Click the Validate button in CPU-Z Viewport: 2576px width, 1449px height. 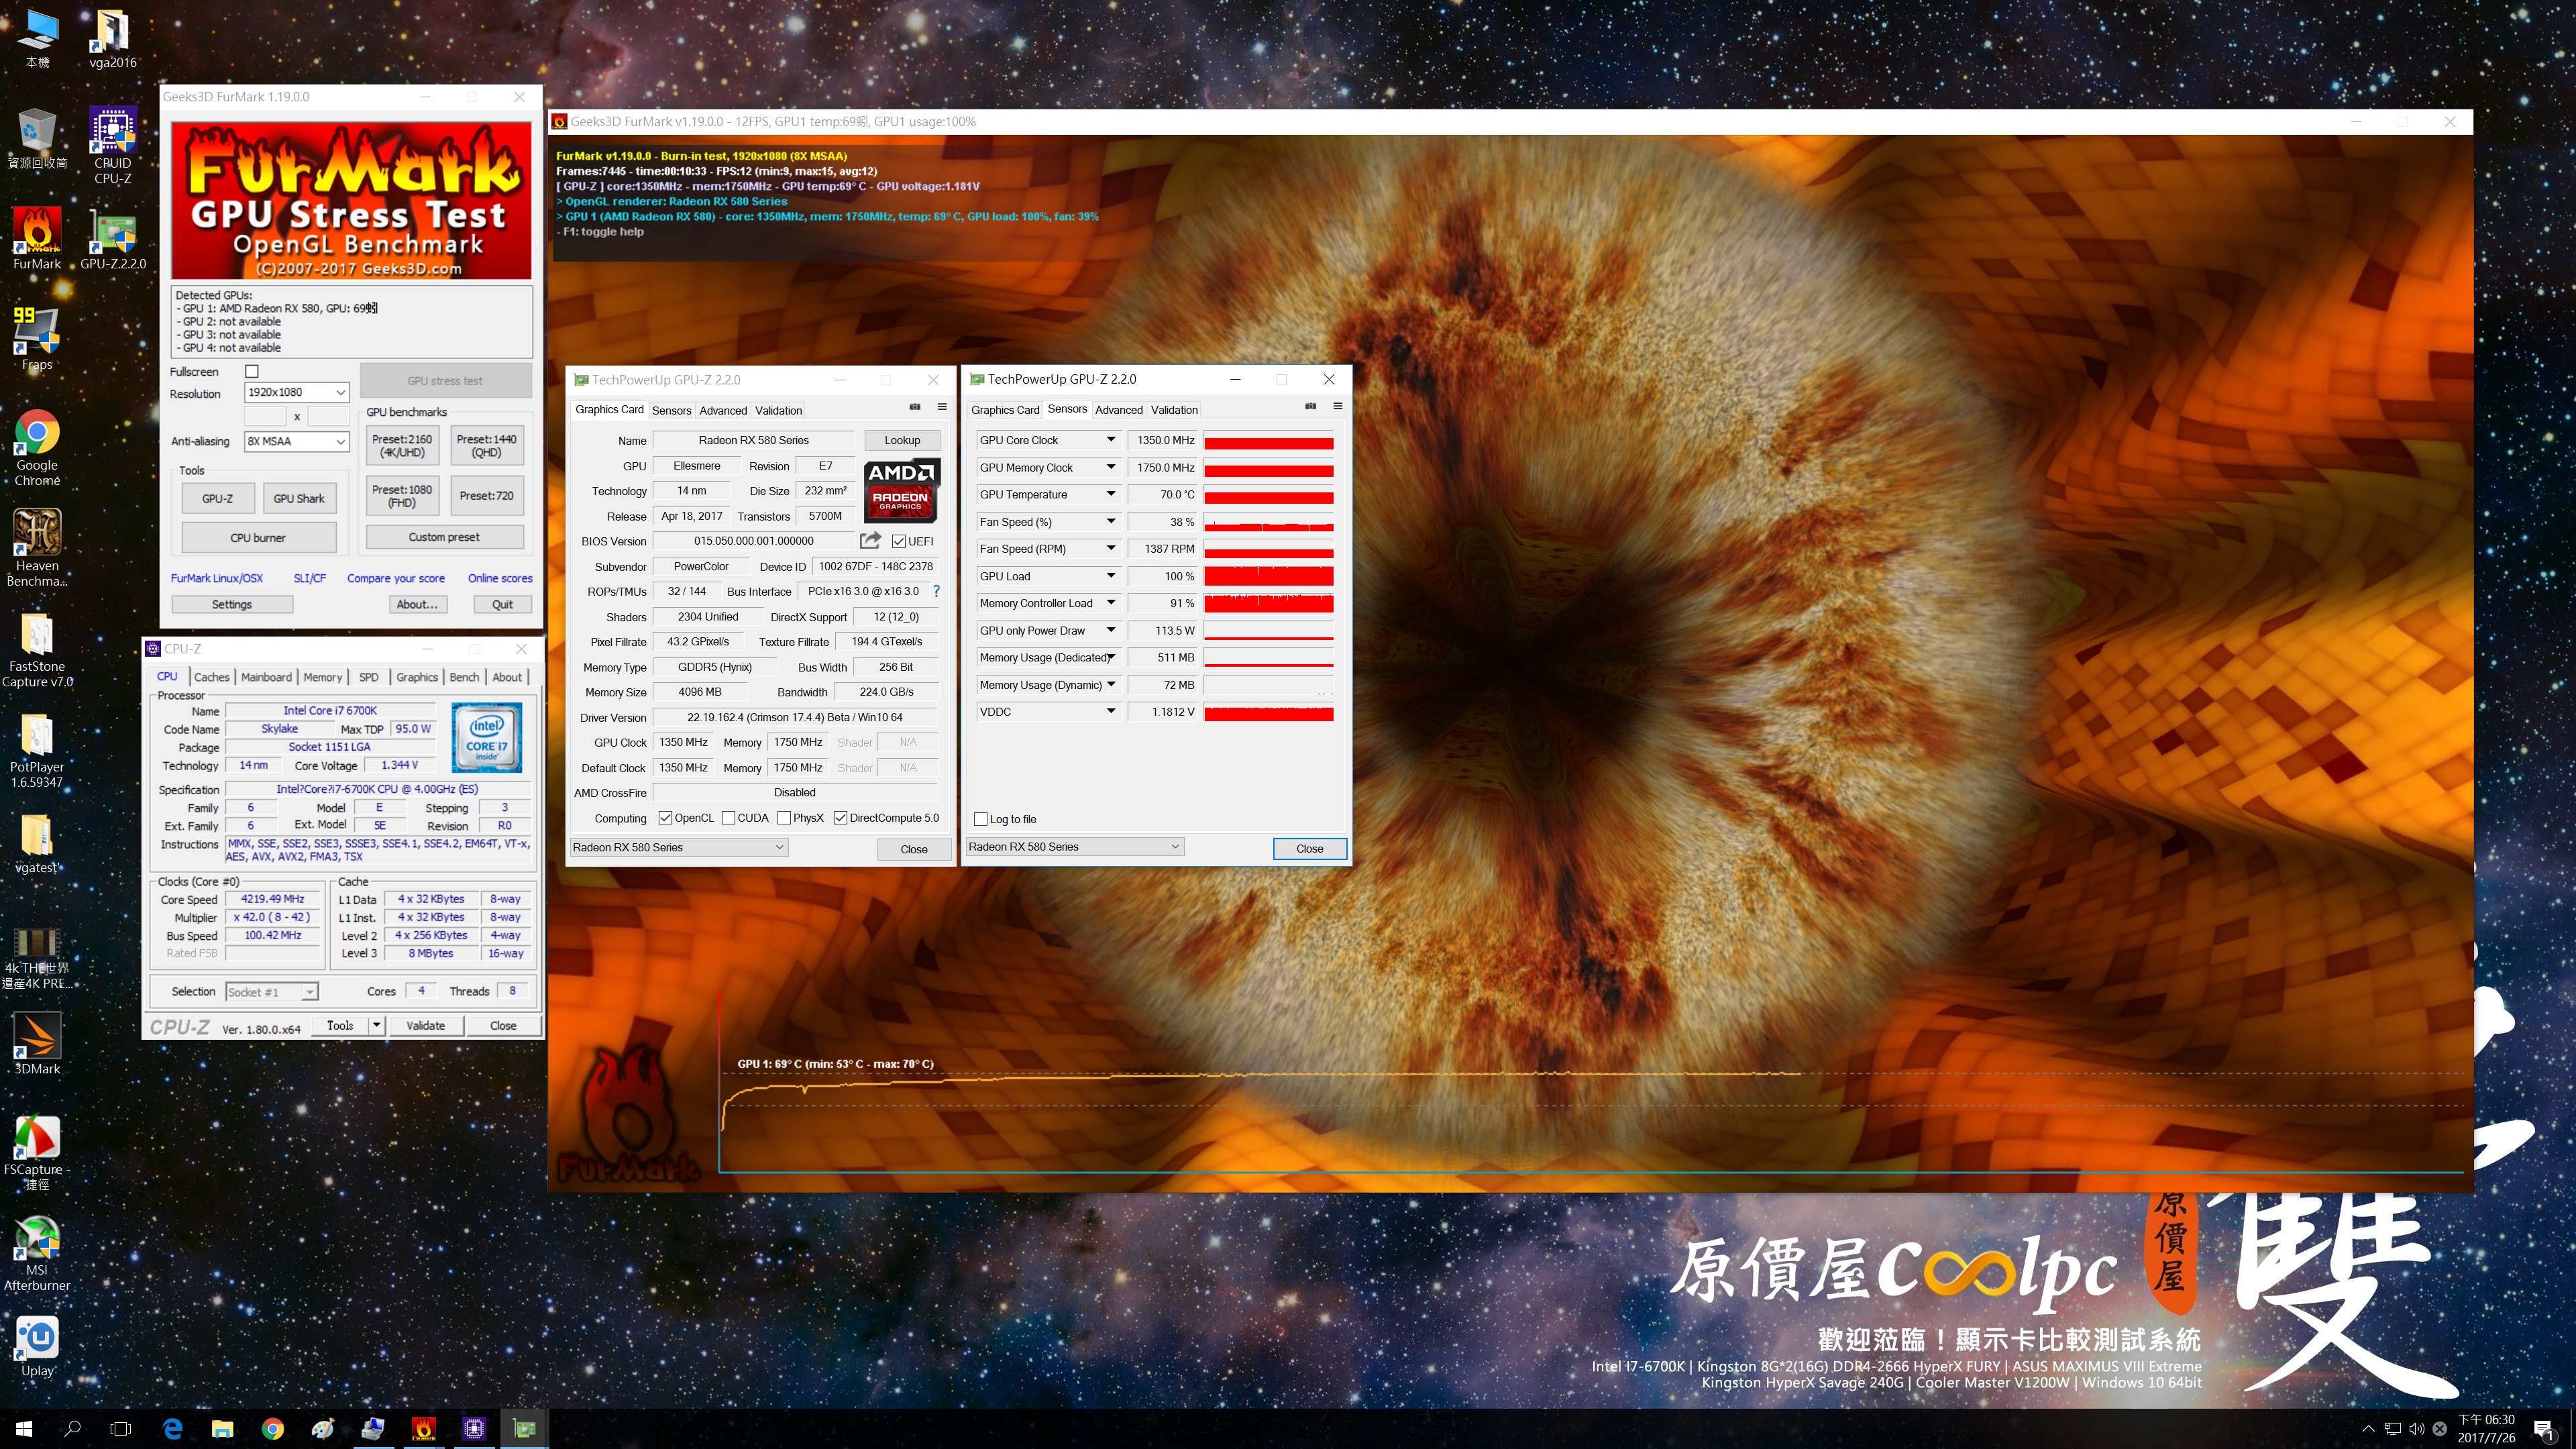pos(426,1025)
